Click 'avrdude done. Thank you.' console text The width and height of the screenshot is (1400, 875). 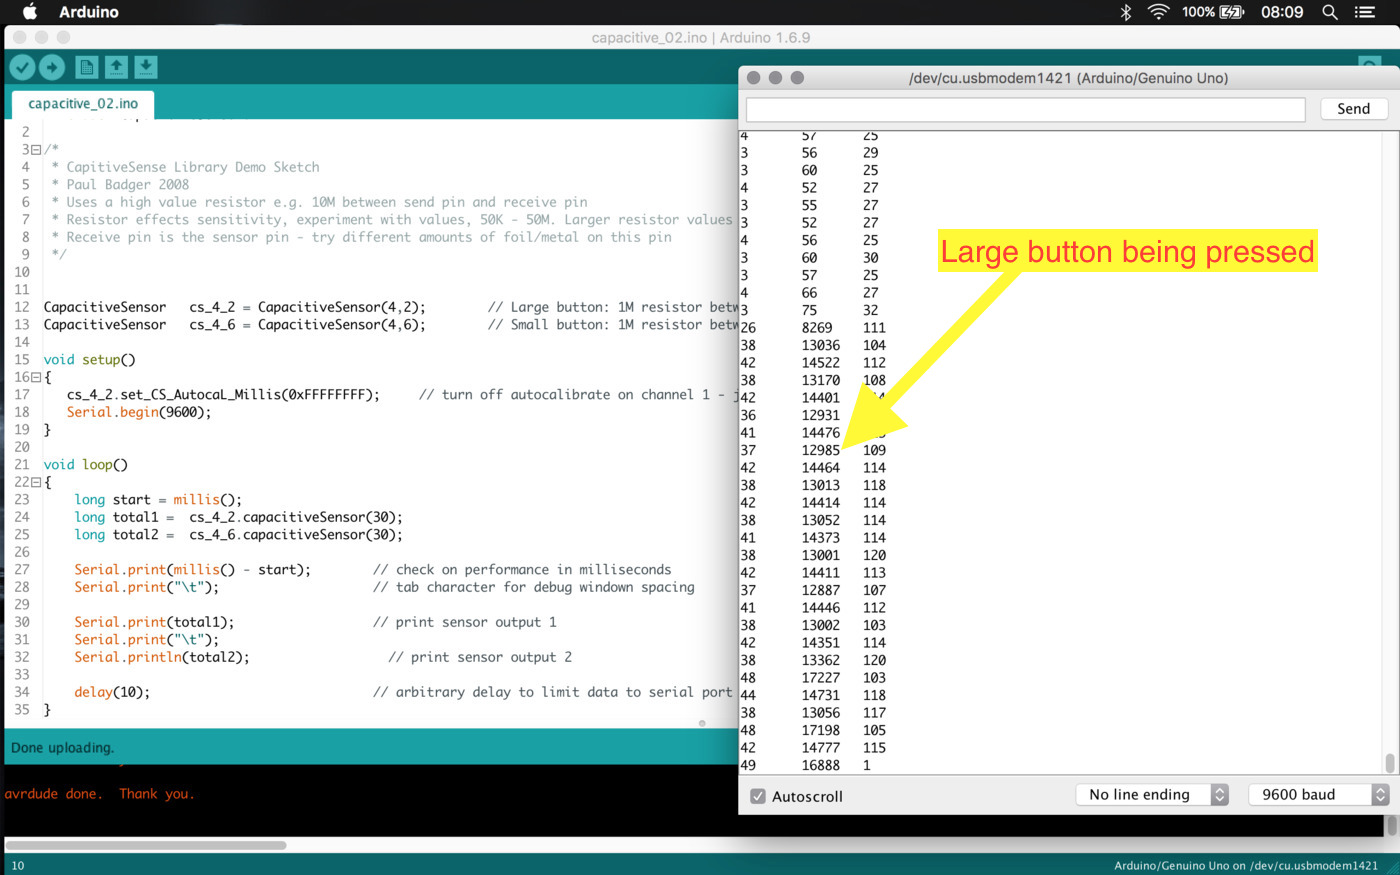click(x=100, y=794)
